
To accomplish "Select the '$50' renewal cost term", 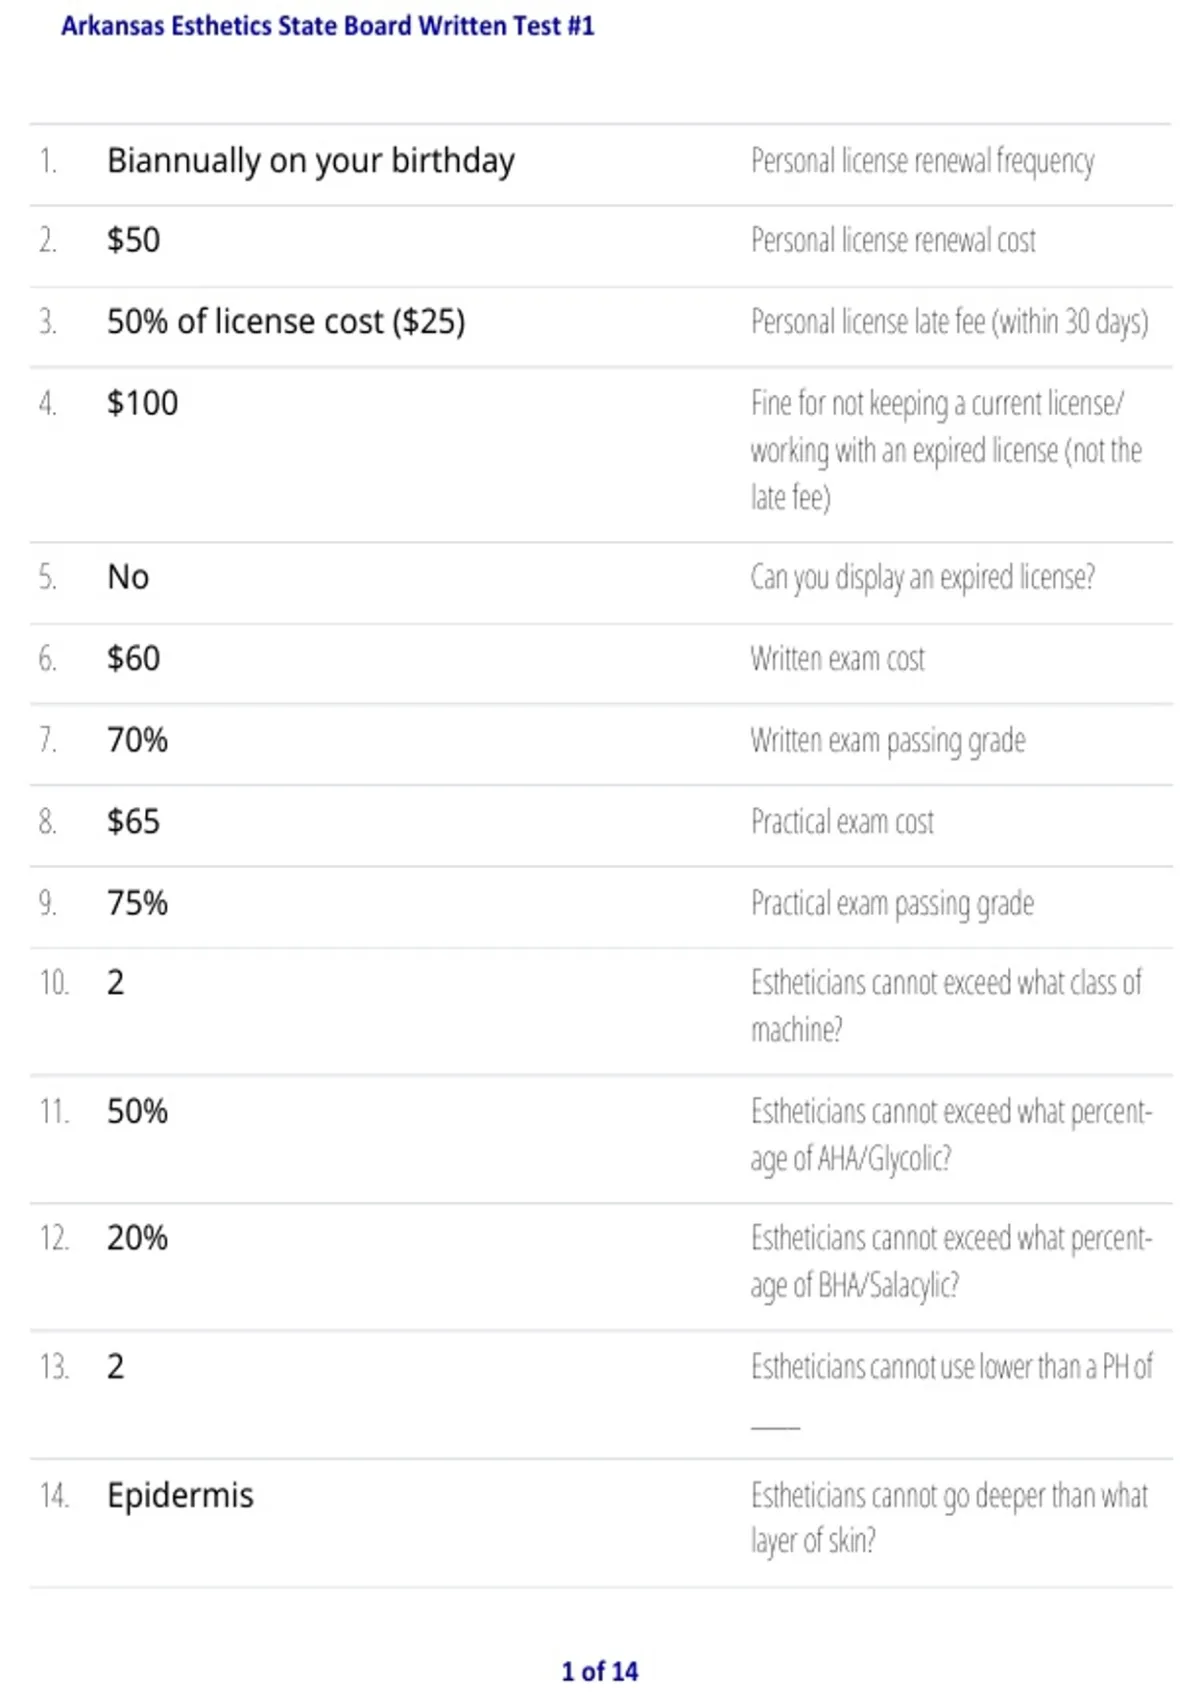I will [x=133, y=240].
